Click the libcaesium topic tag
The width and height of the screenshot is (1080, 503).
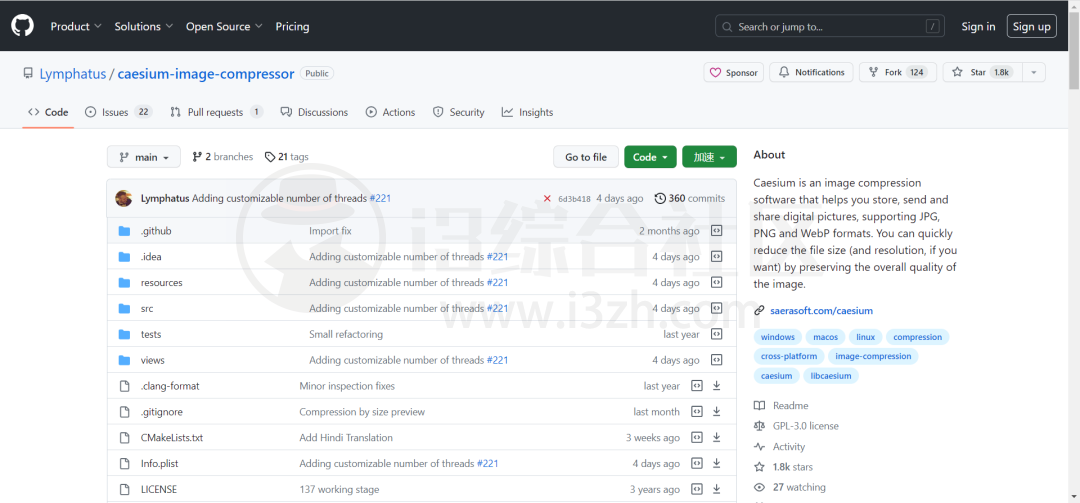click(831, 376)
